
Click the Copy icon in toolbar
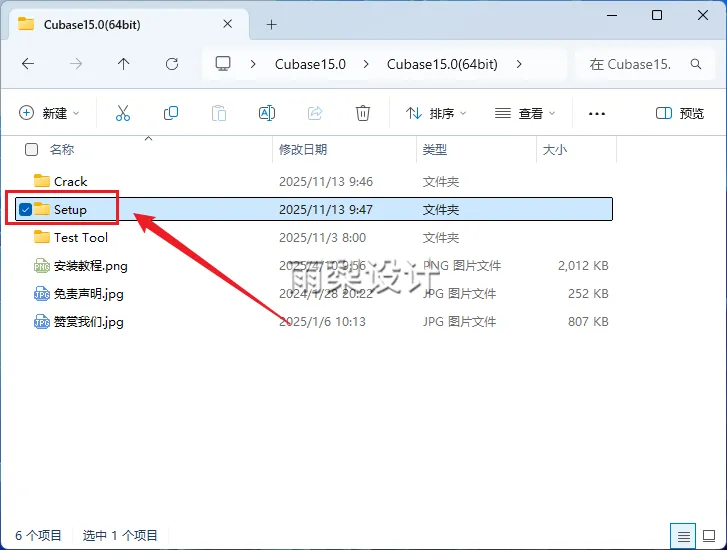coord(171,113)
